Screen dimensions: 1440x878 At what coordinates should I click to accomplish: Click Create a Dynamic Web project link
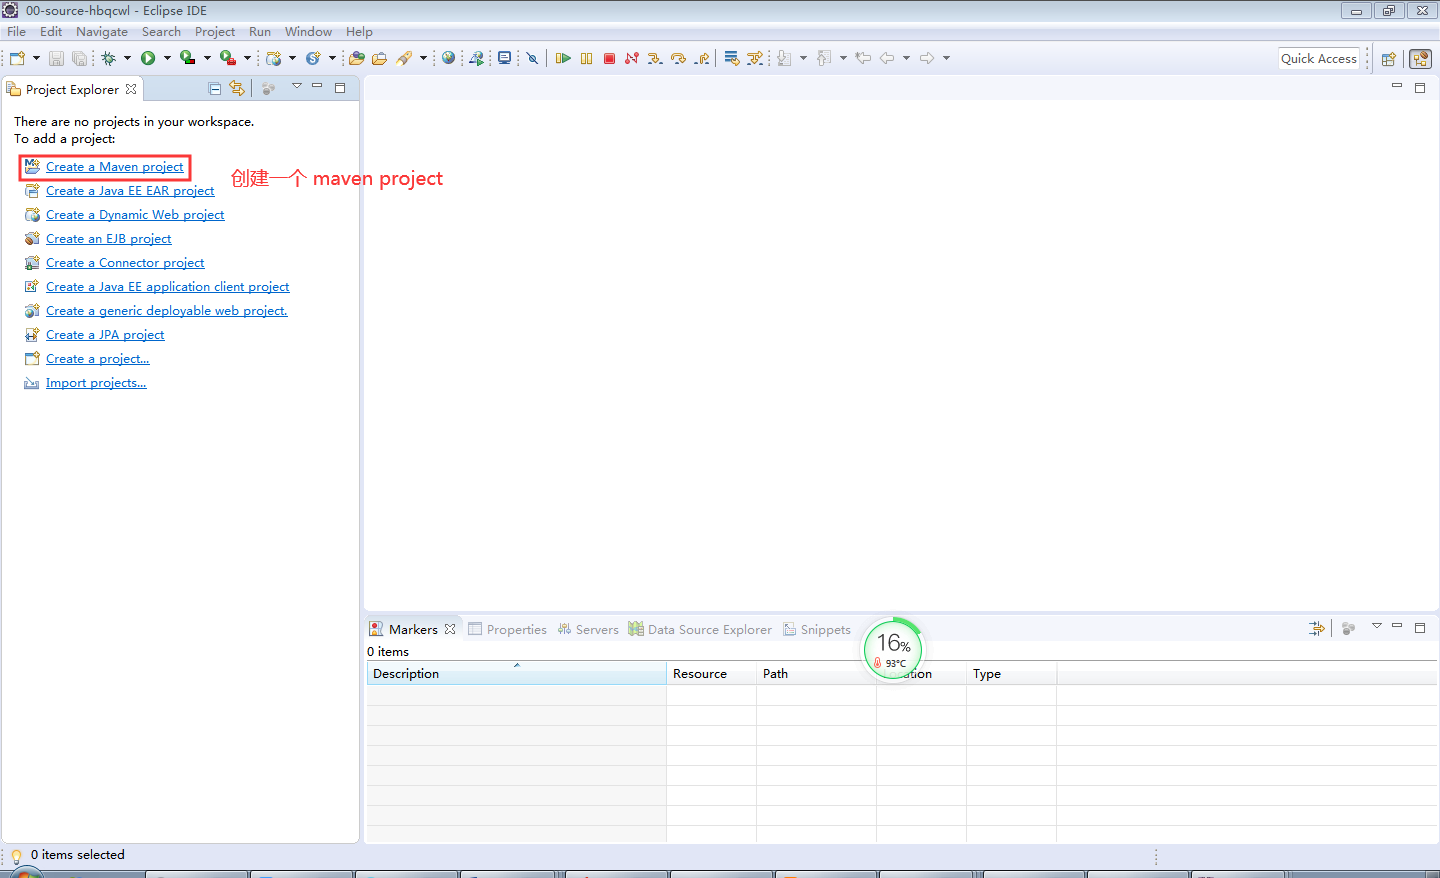135,215
